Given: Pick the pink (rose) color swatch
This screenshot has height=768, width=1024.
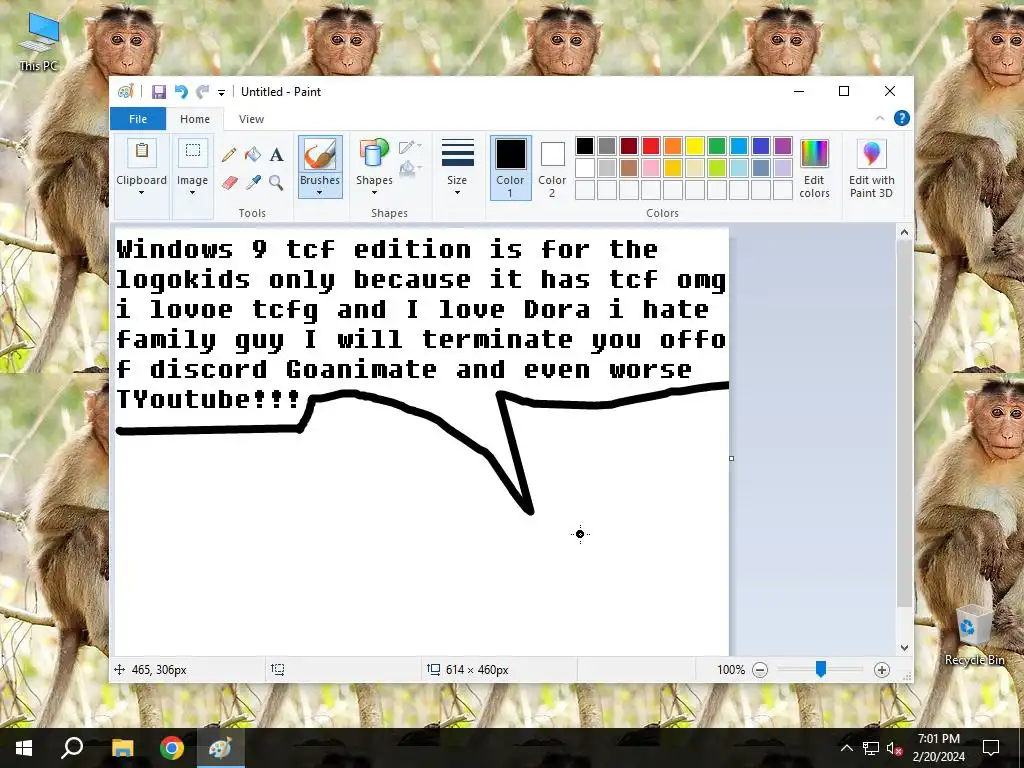Looking at the screenshot, I should click(x=651, y=168).
